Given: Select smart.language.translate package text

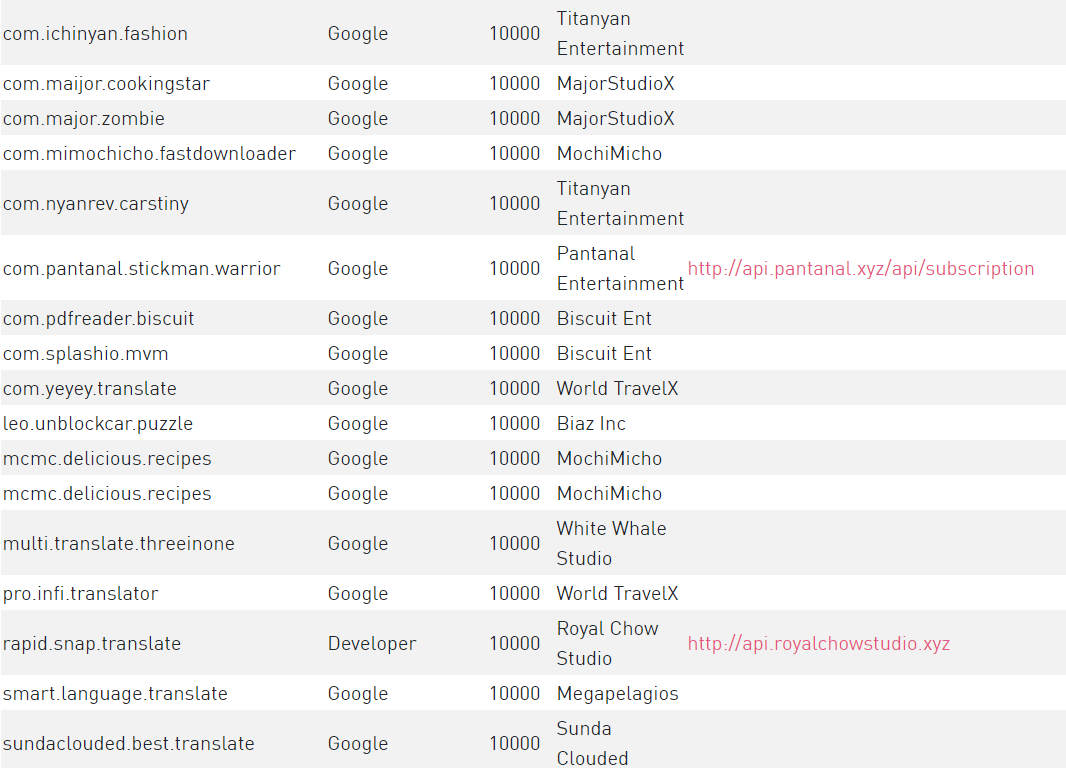Looking at the screenshot, I should pyautogui.click(x=115, y=693).
